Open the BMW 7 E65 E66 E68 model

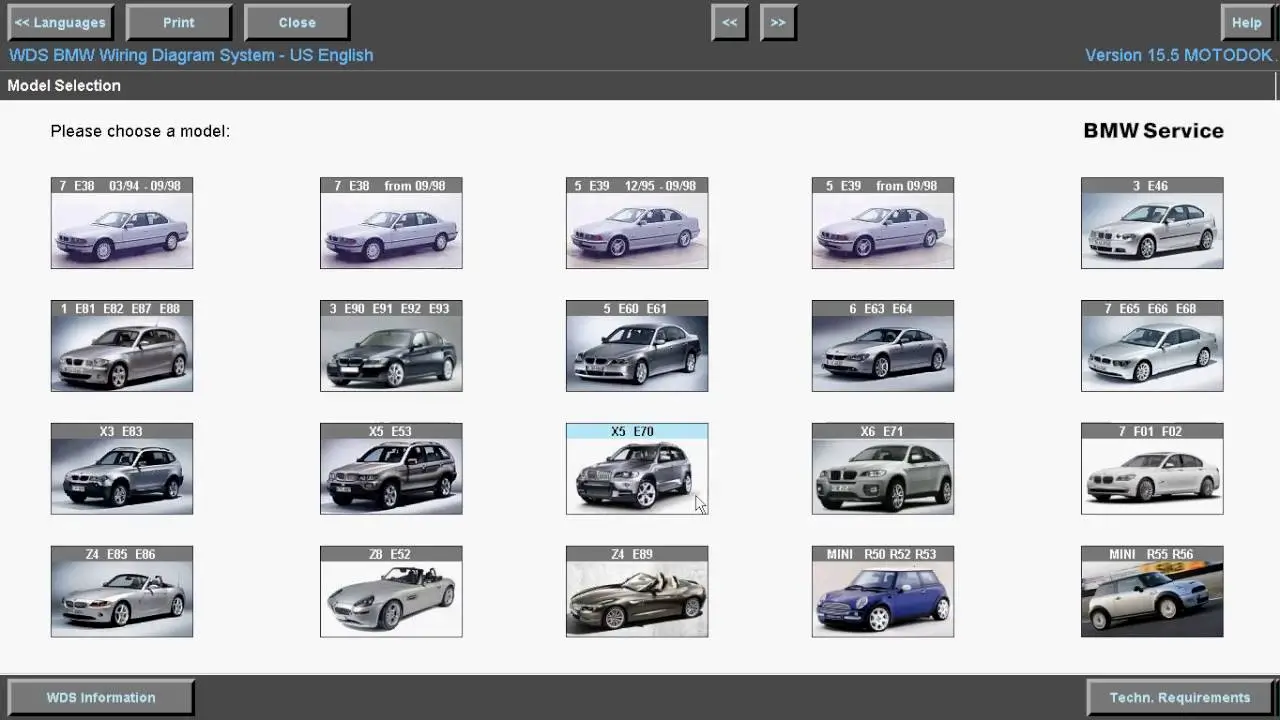(1151, 345)
